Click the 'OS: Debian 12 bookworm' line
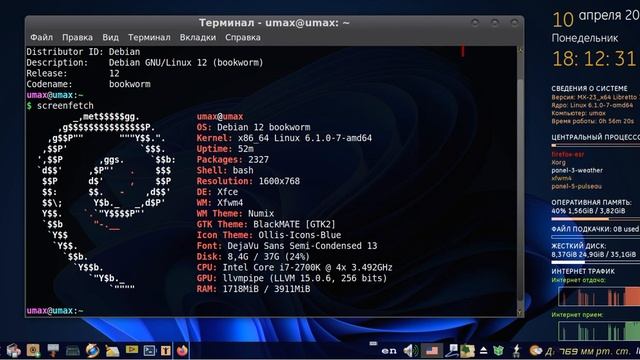The height and width of the screenshot is (360, 640). tap(253, 127)
